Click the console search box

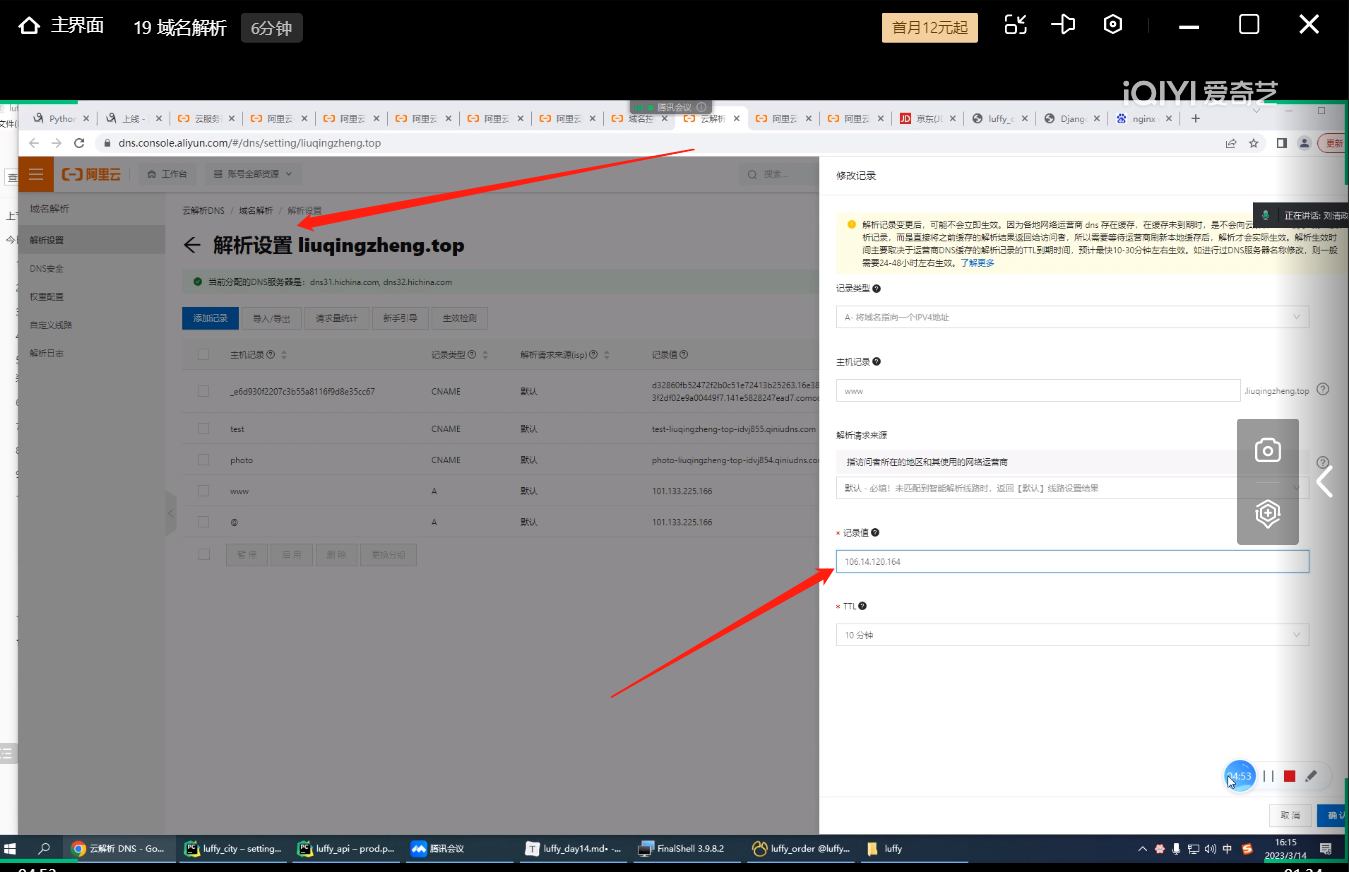pyautogui.click(x=780, y=174)
